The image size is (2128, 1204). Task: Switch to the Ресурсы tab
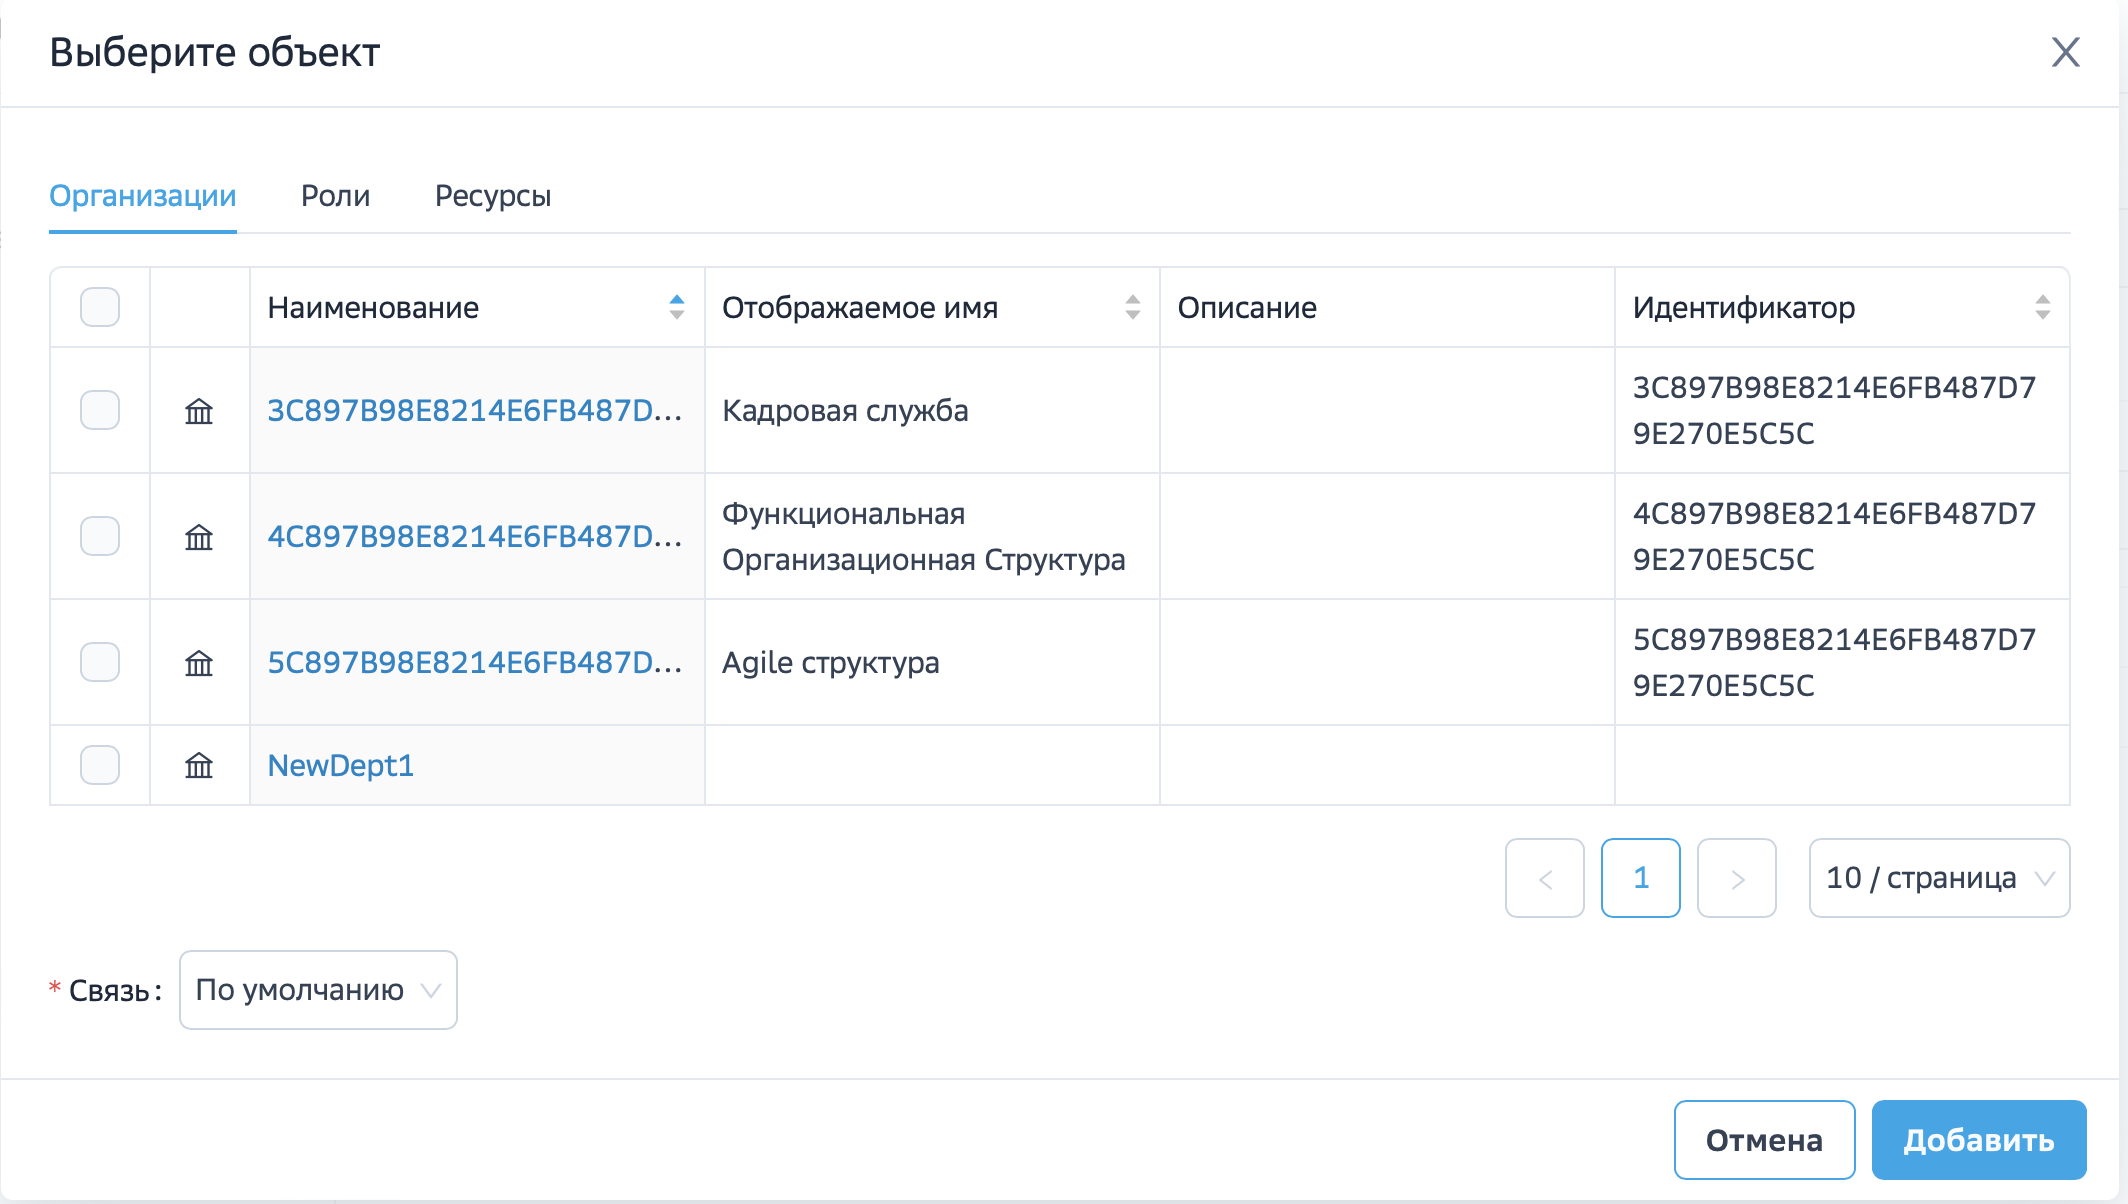(493, 196)
